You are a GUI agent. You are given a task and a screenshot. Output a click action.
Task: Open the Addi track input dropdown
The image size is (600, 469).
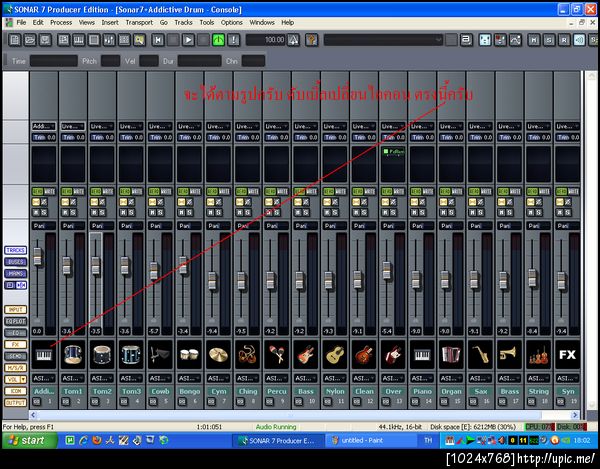(x=44, y=126)
